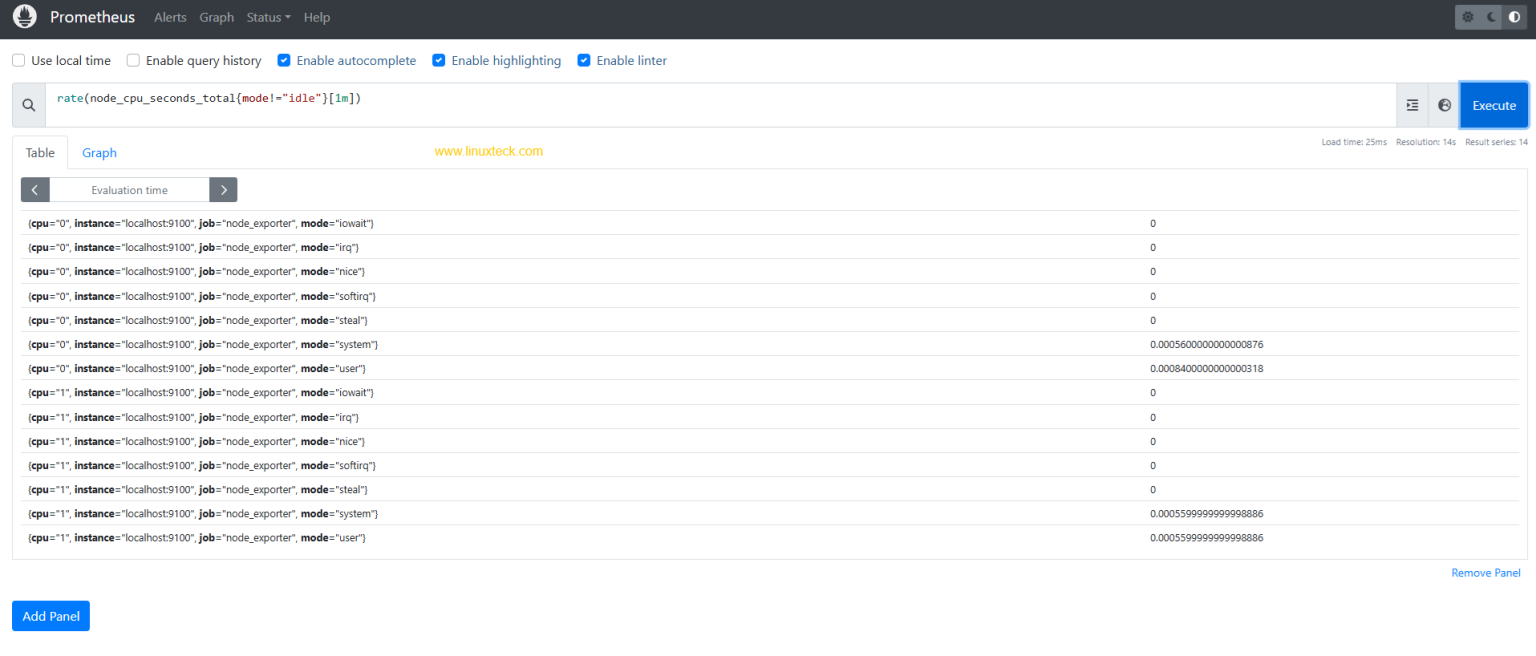Select the cpu="1" mode="irq" series label
The image size is (1536, 656).
pos(193,417)
